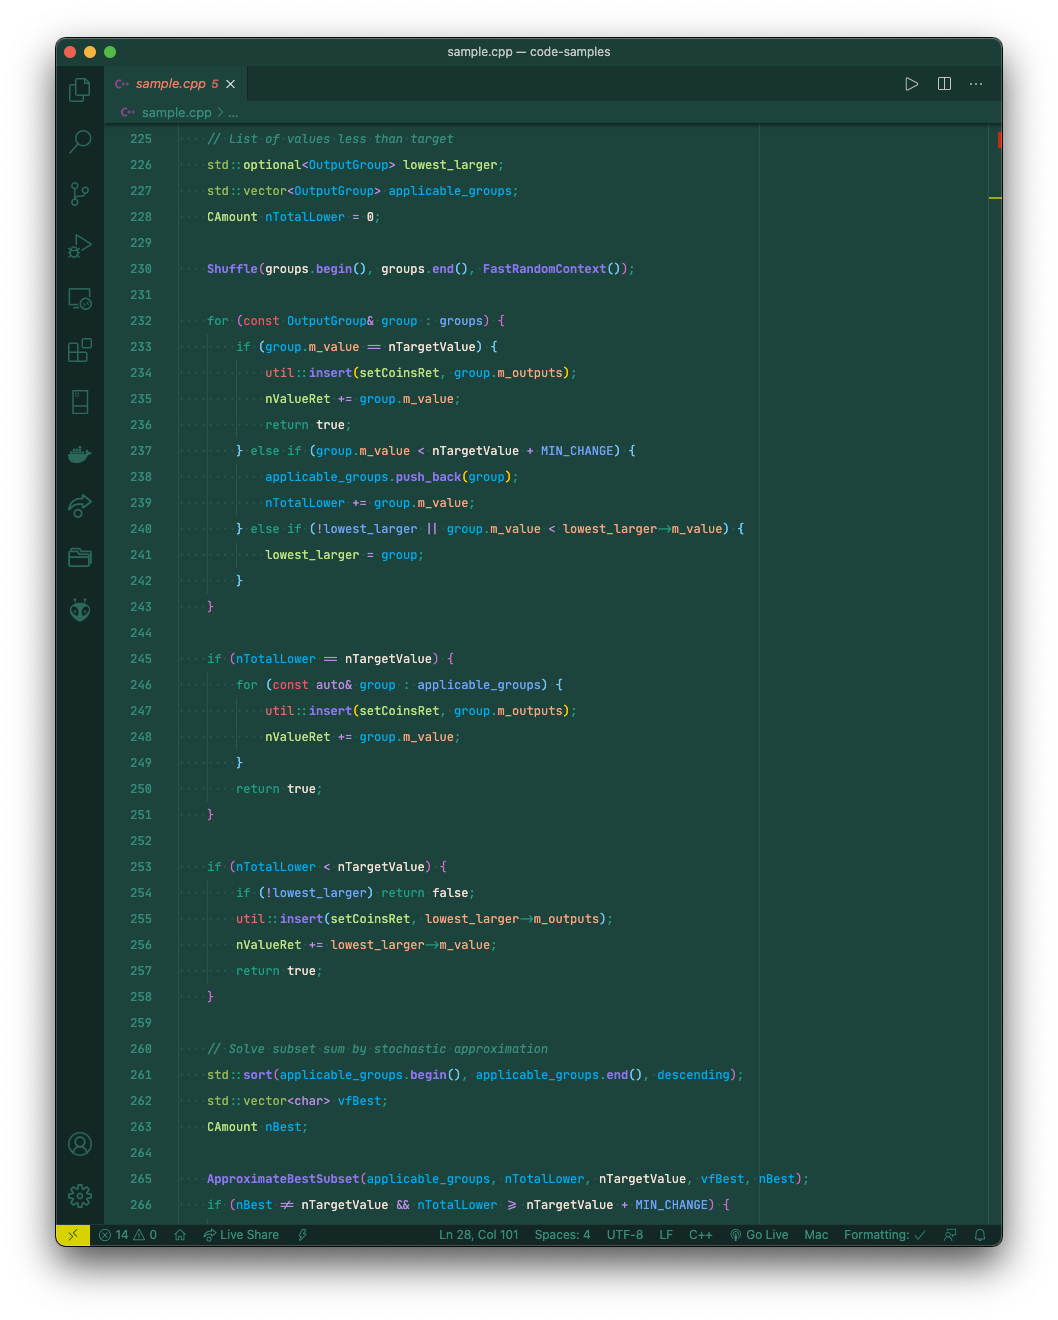Open the More Actions ellipsis menu
The height and width of the screenshot is (1320, 1058).
click(976, 83)
